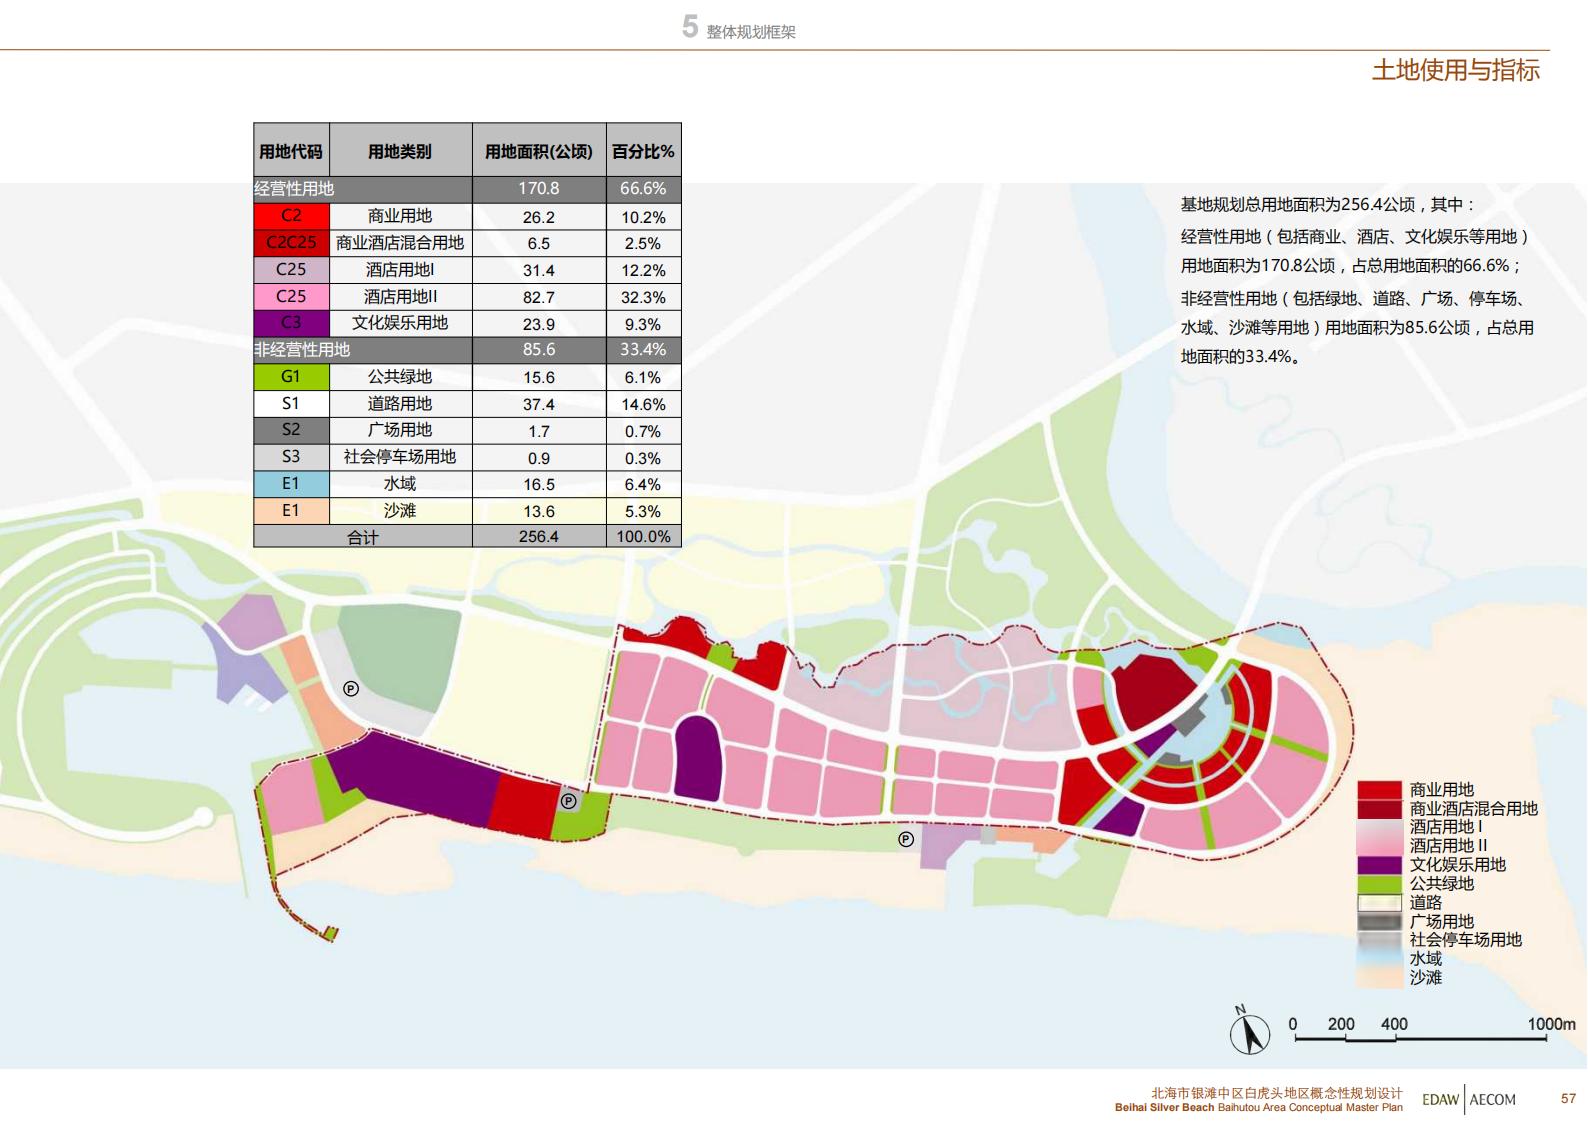Click the blue E1 swatch in the 水域 row
The height and width of the screenshot is (1123, 1588).
[291, 484]
